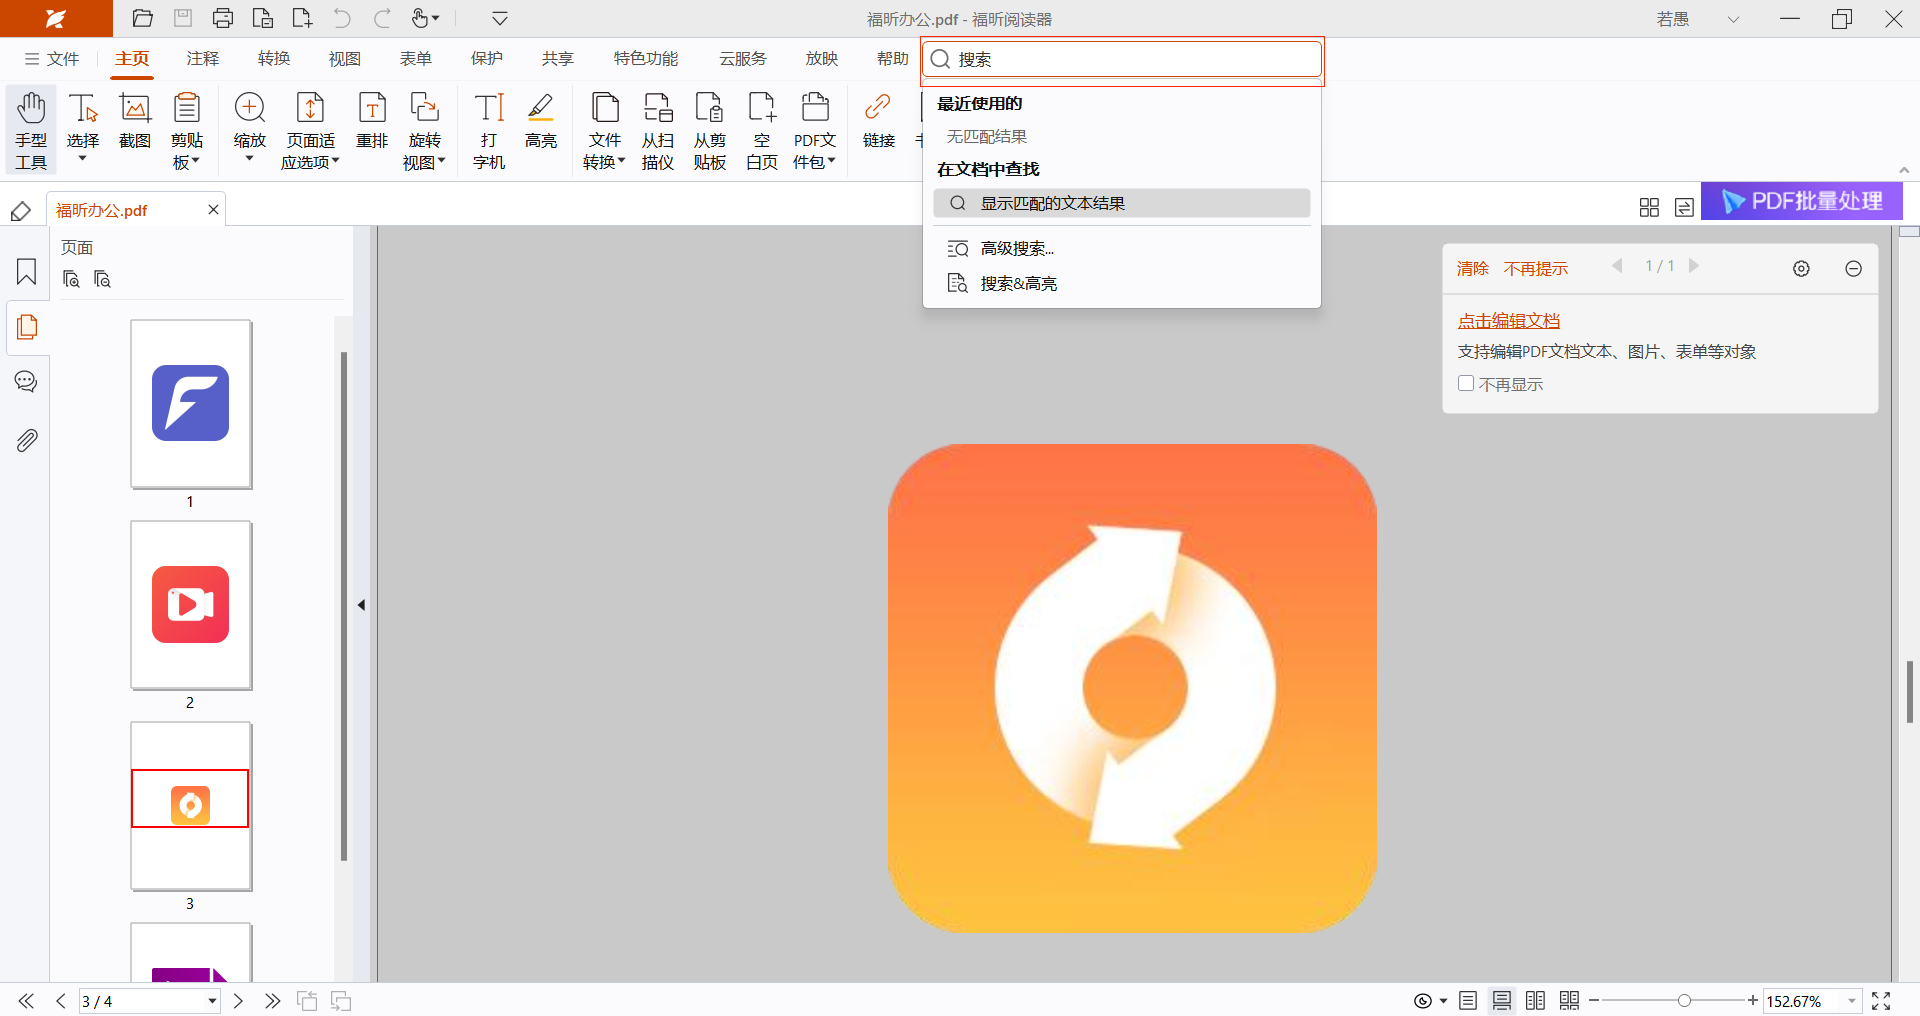1920x1016 pixels.
Task: Click the 点击编辑文档 link
Action: (1508, 321)
